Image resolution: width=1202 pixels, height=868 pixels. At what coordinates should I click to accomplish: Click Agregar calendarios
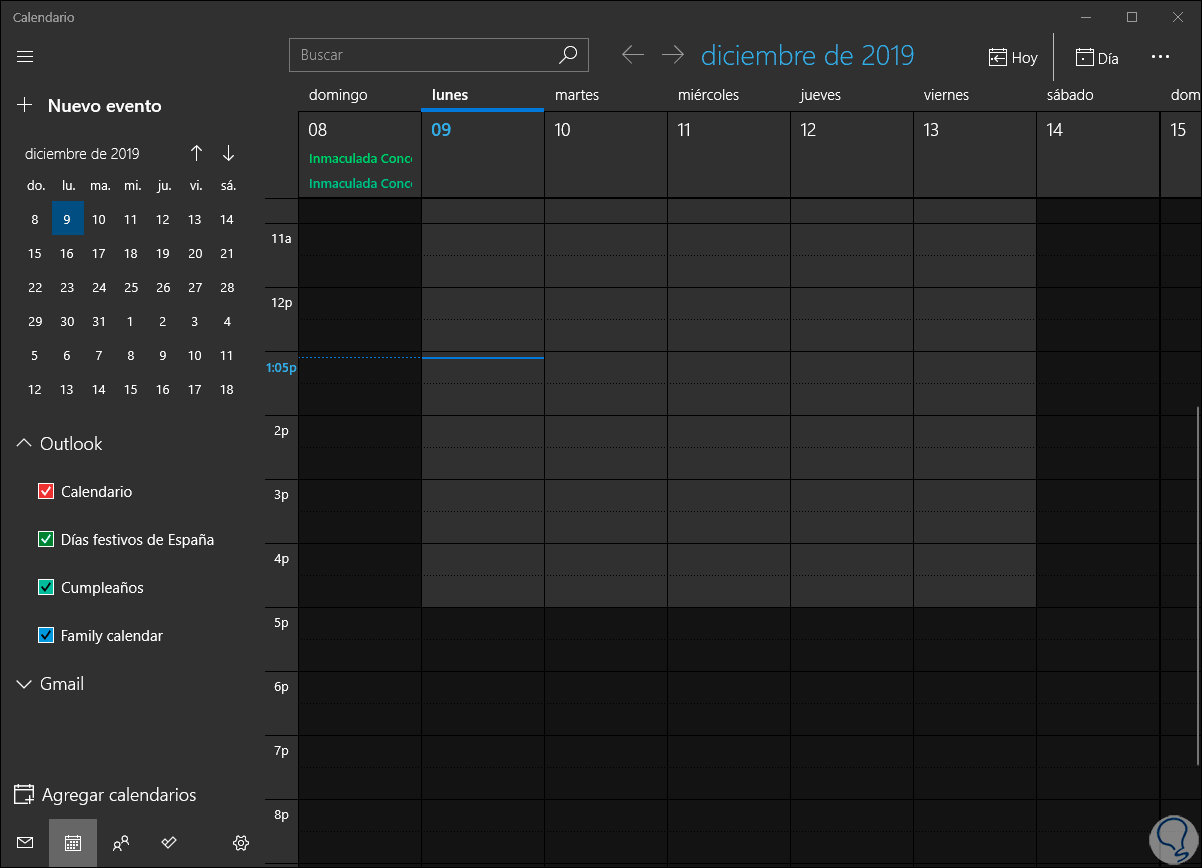pos(105,795)
